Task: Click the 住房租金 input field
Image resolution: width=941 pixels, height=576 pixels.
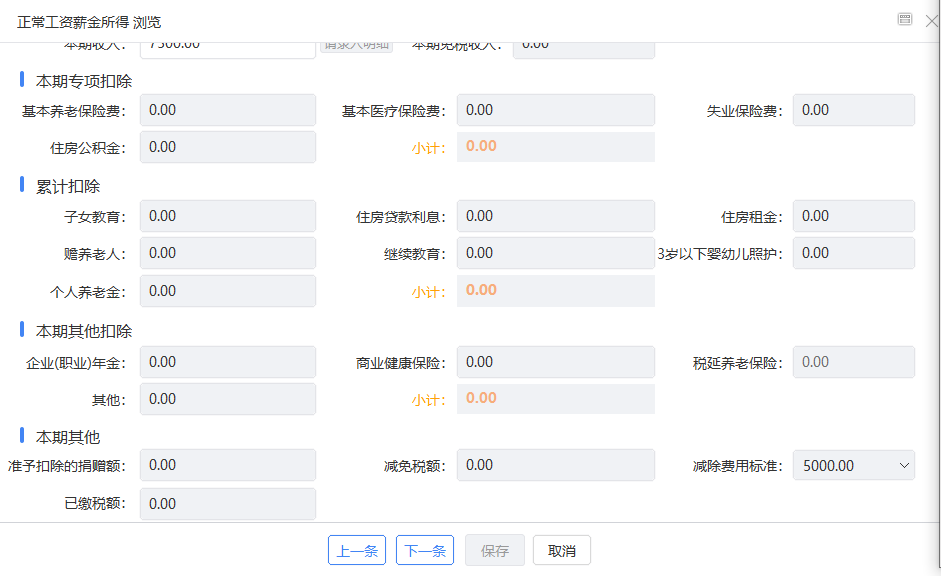Action: pos(853,216)
